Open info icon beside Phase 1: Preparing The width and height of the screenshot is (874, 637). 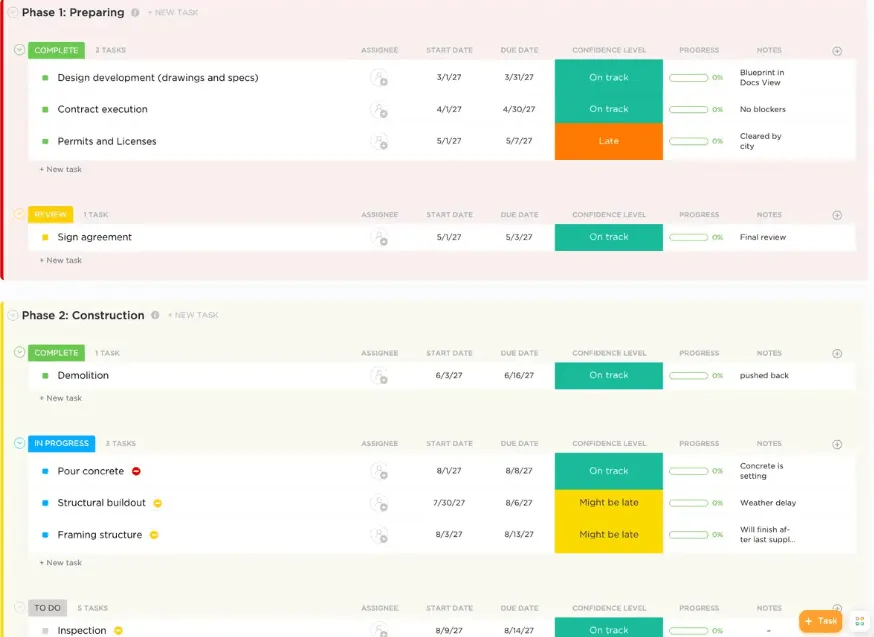point(135,12)
